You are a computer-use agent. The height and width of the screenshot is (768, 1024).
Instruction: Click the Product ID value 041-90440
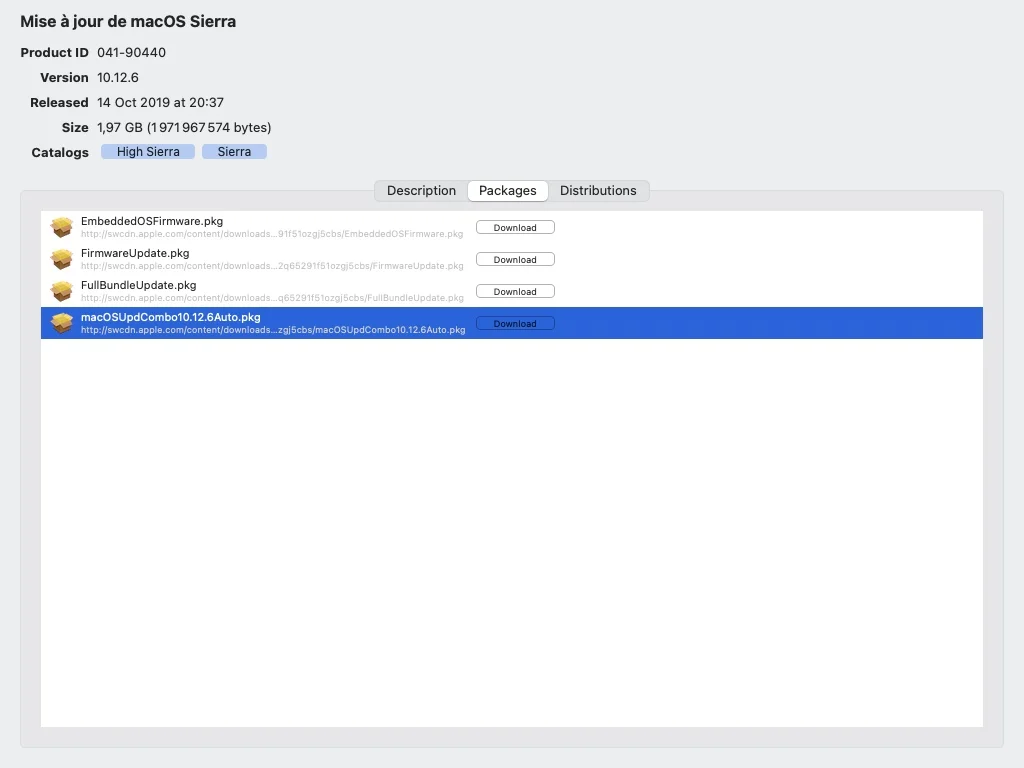click(x=131, y=52)
